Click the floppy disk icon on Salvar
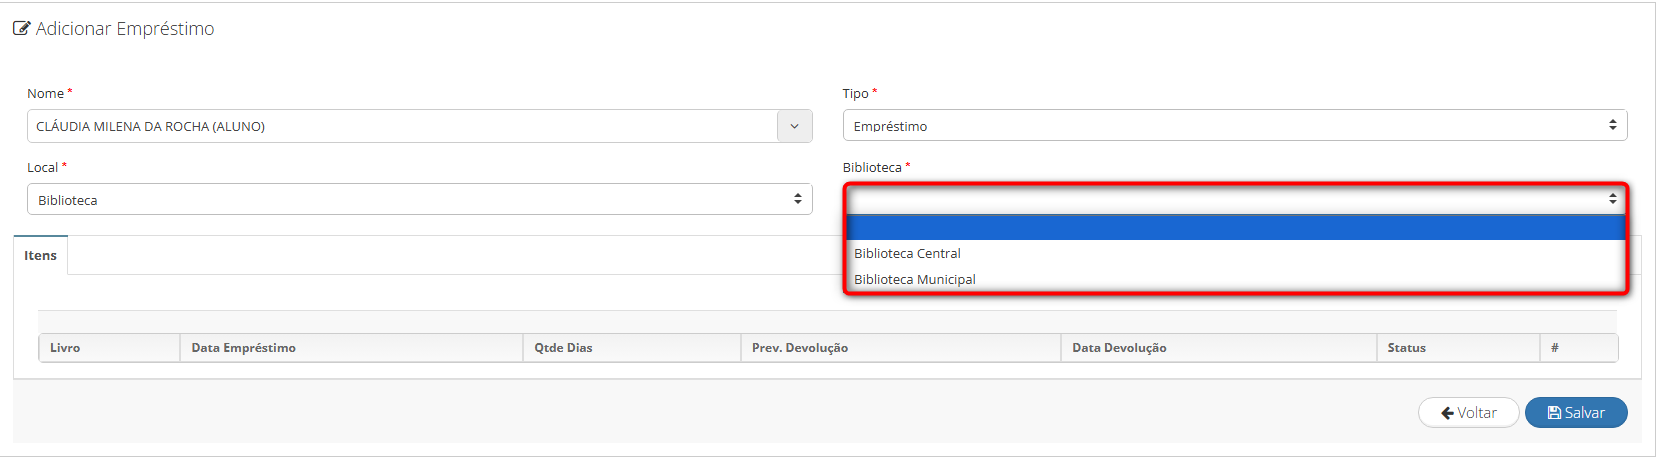Viewport: 1658px width, 458px height. point(1554,413)
